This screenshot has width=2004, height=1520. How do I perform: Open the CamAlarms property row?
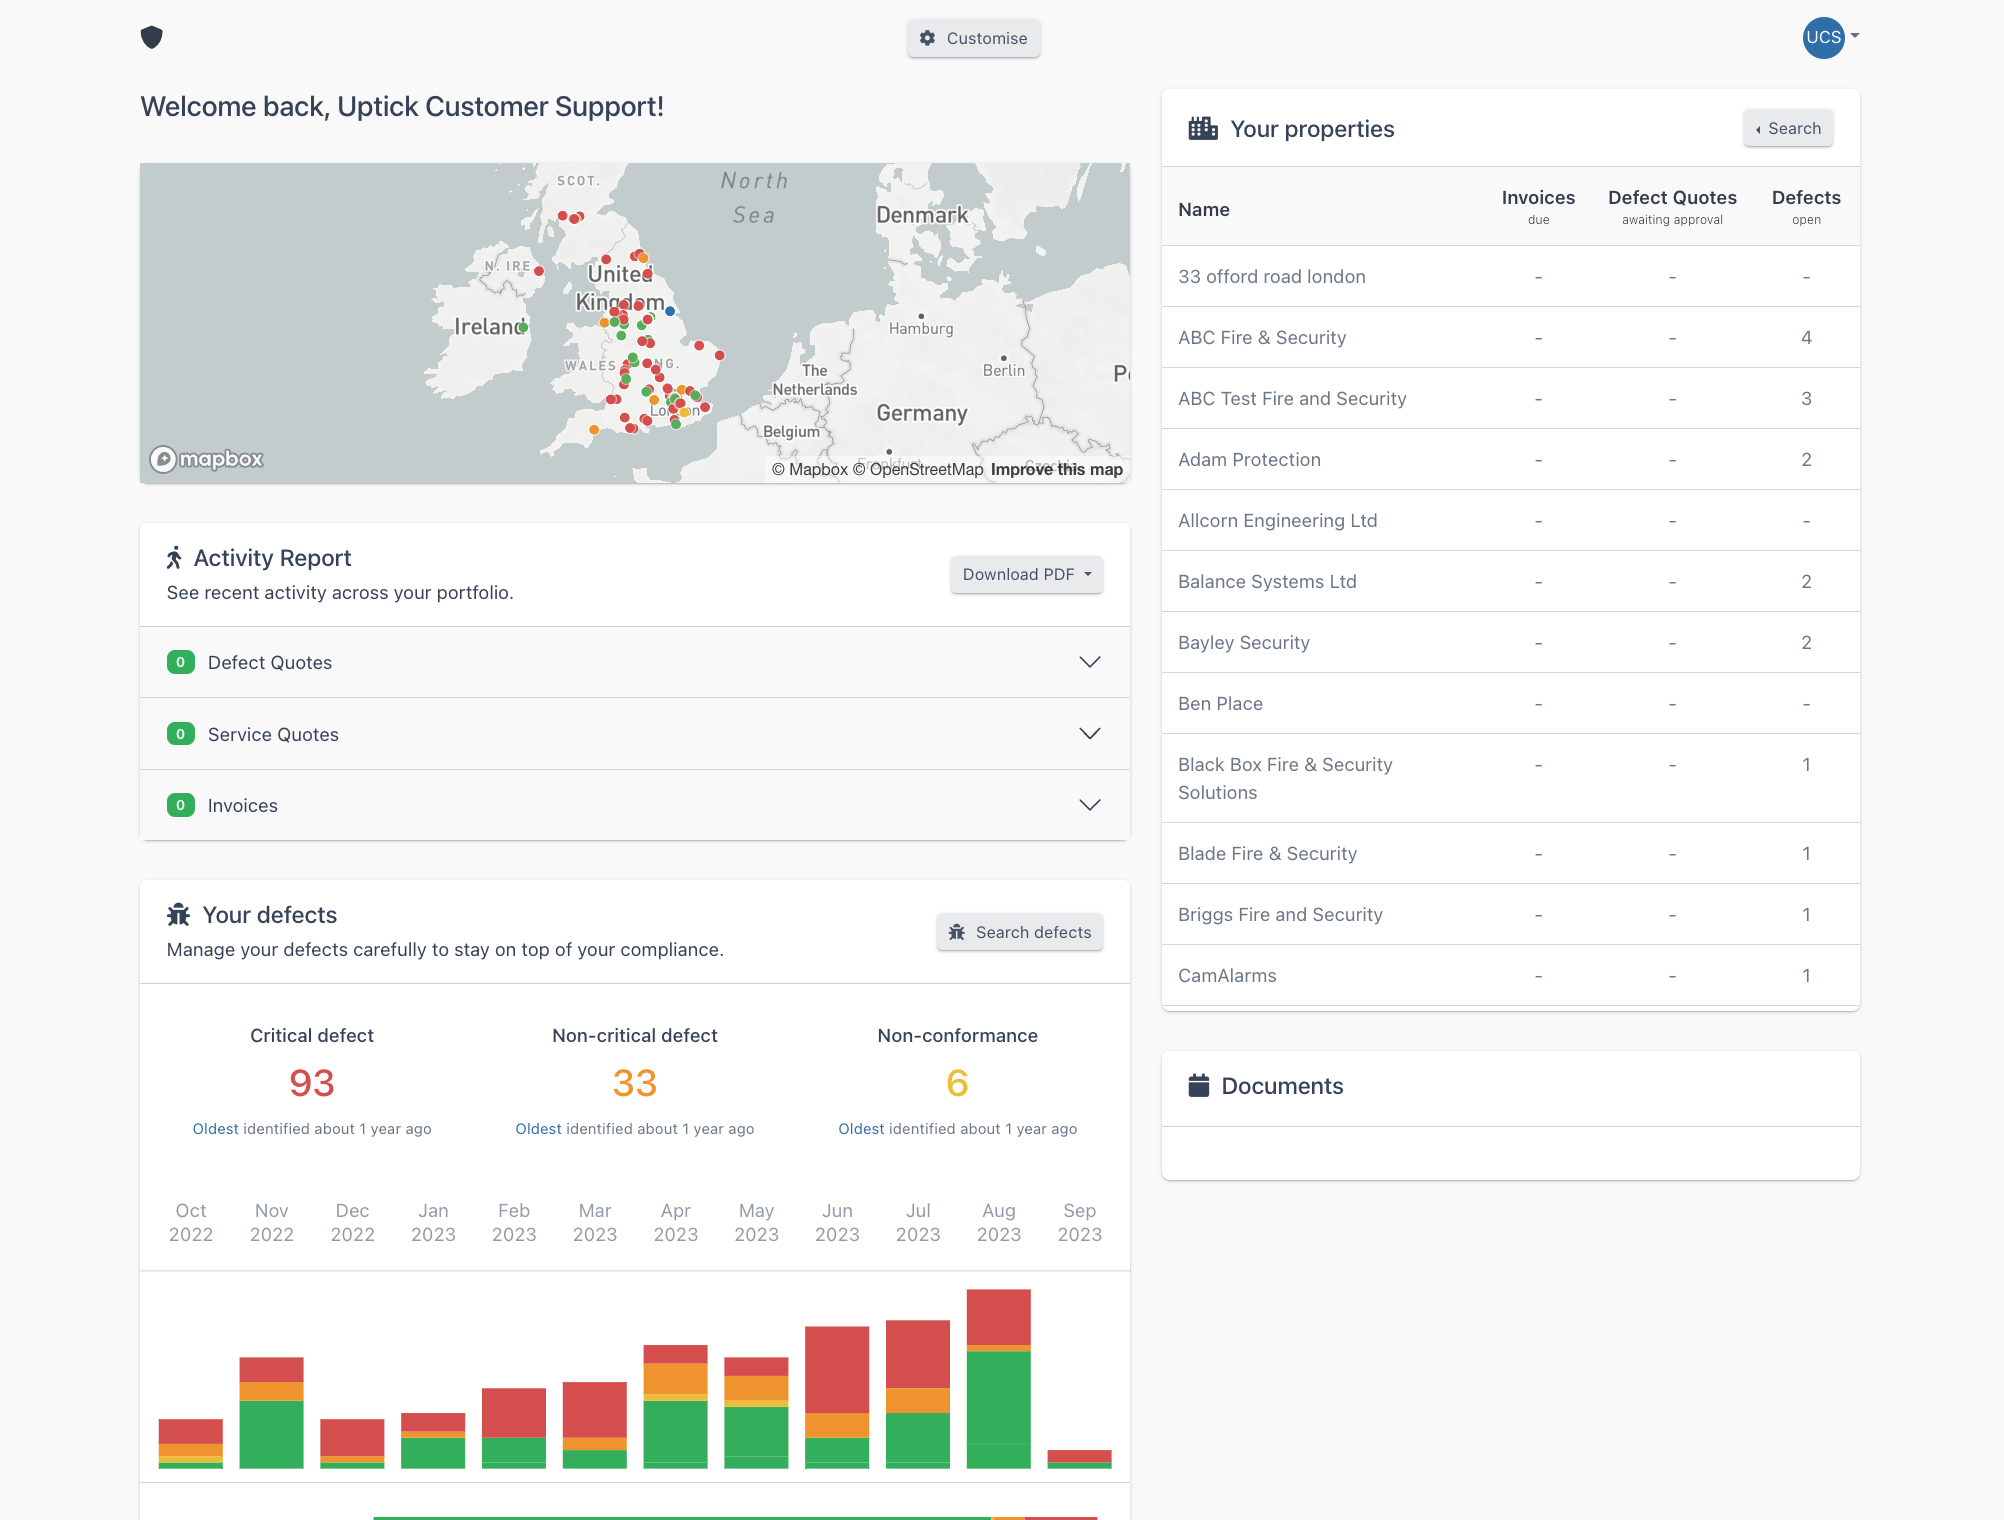[1510, 975]
